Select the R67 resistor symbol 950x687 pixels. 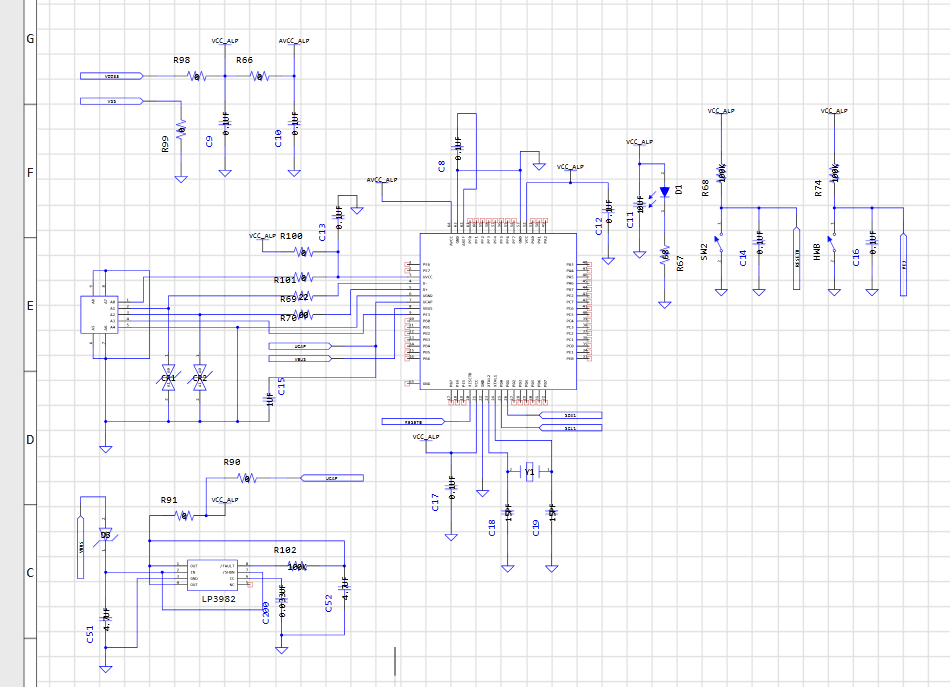click(x=665, y=255)
